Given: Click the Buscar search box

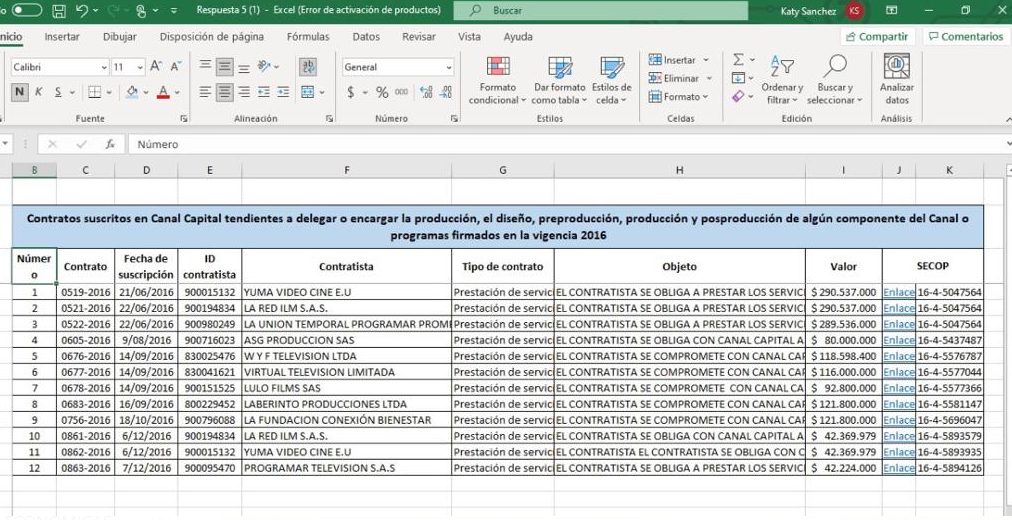Looking at the screenshot, I should [x=600, y=10].
